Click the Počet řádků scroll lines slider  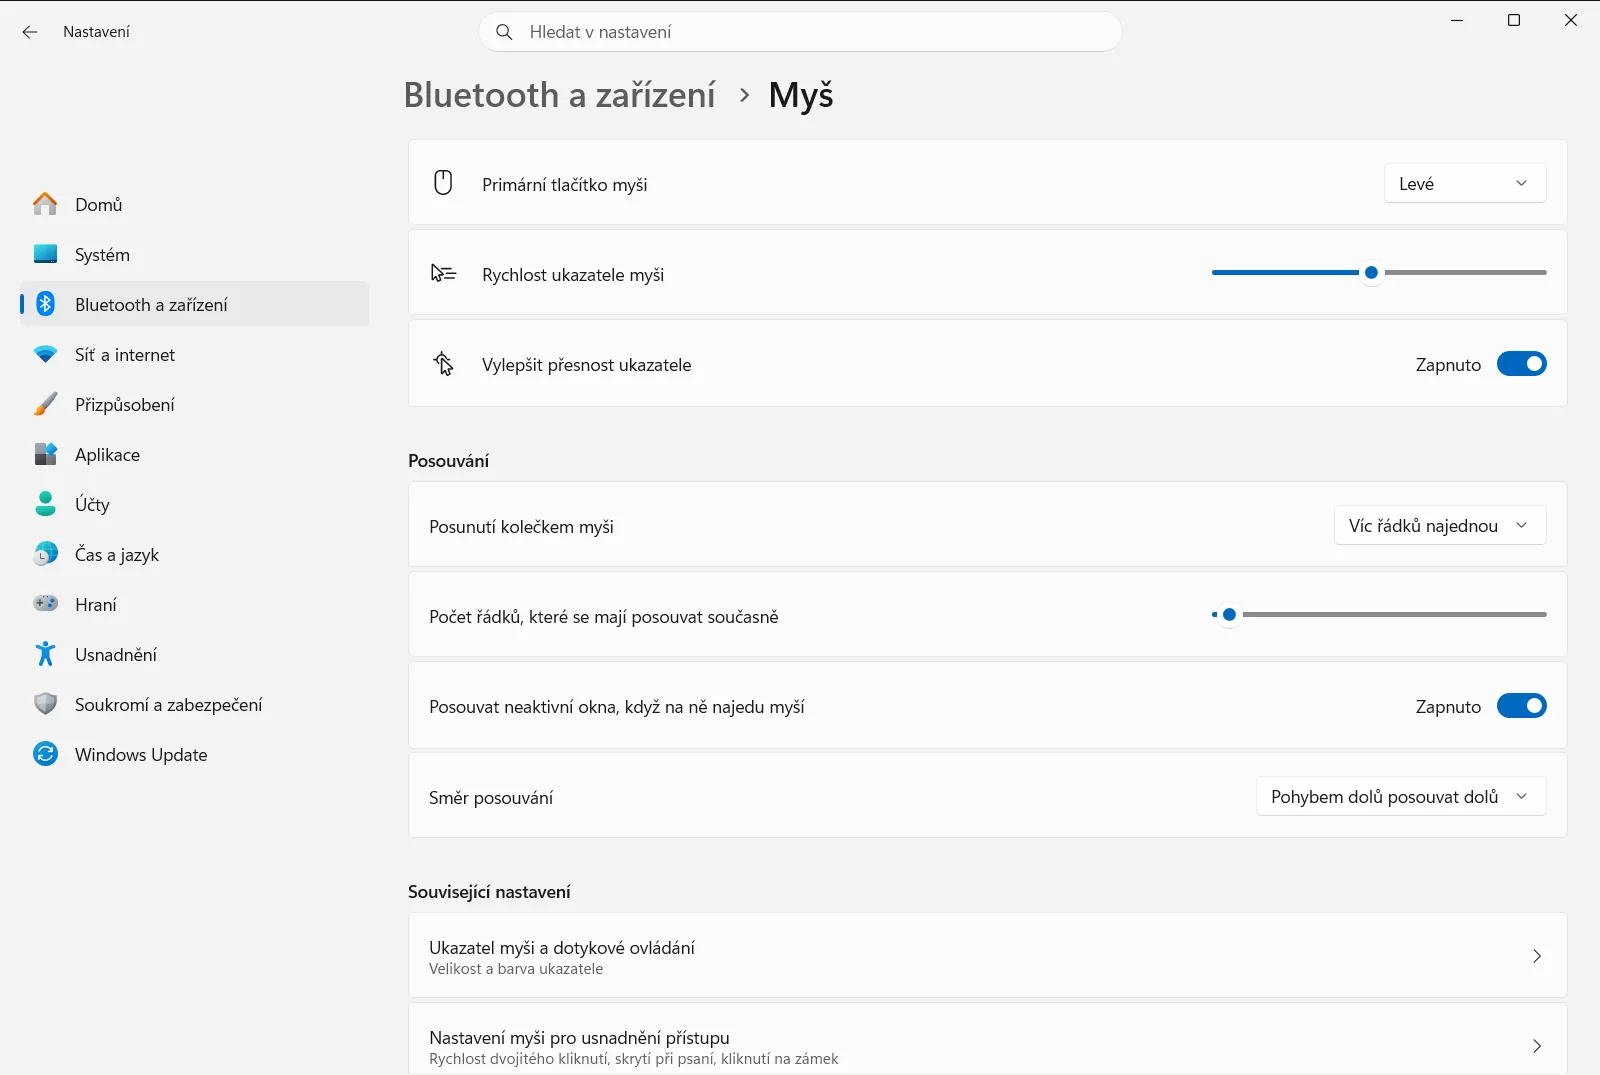[x=1379, y=614]
